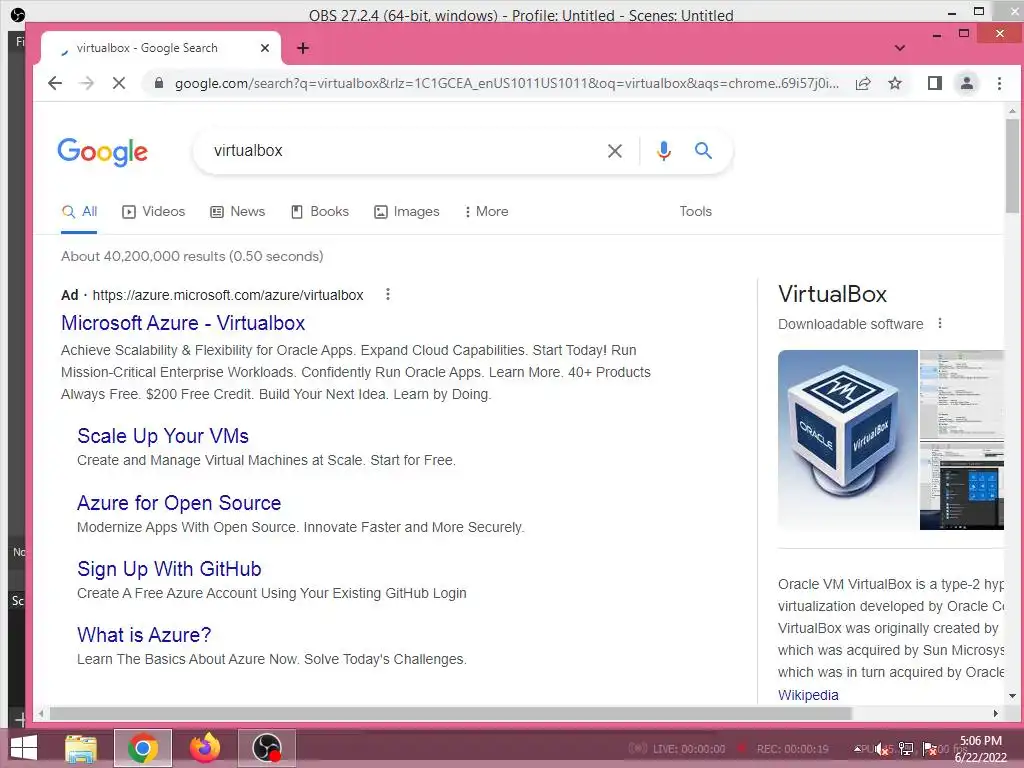
Task: Launch Firefox from taskbar
Action: [x=204, y=748]
